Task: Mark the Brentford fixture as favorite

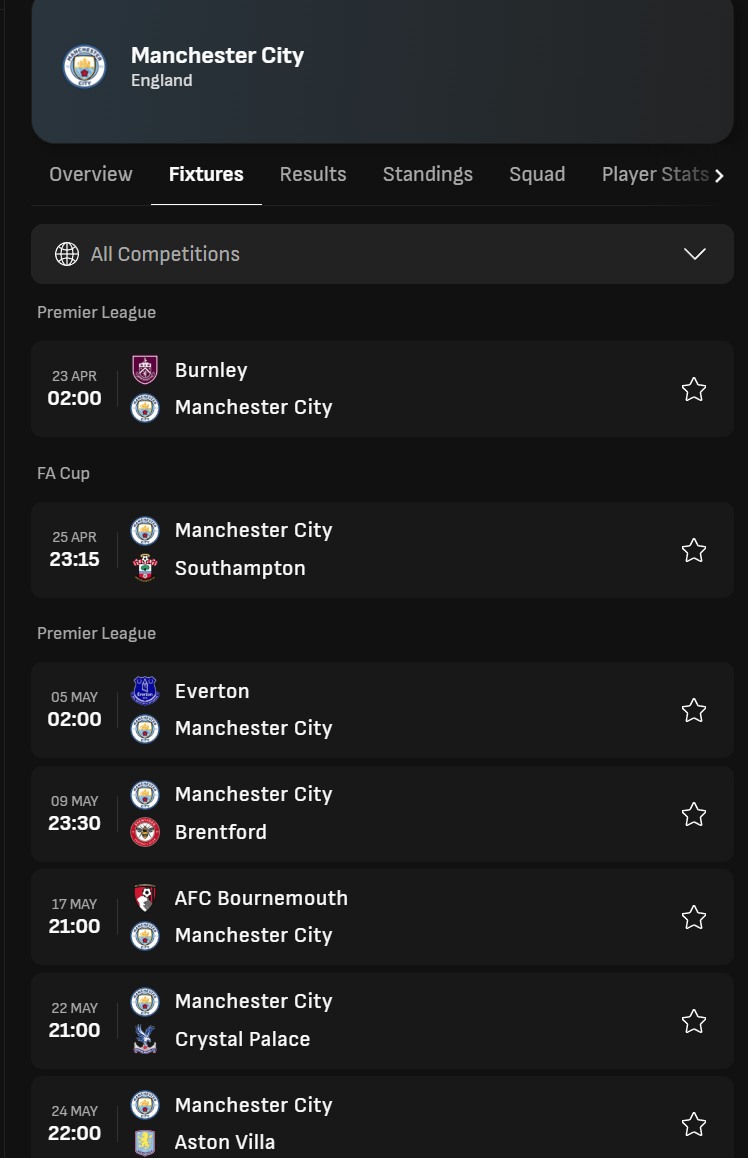Action: click(694, 814)
